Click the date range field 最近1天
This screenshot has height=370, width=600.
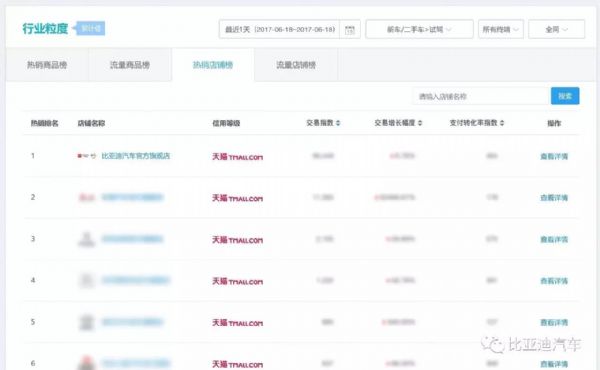tap(280, 29)
